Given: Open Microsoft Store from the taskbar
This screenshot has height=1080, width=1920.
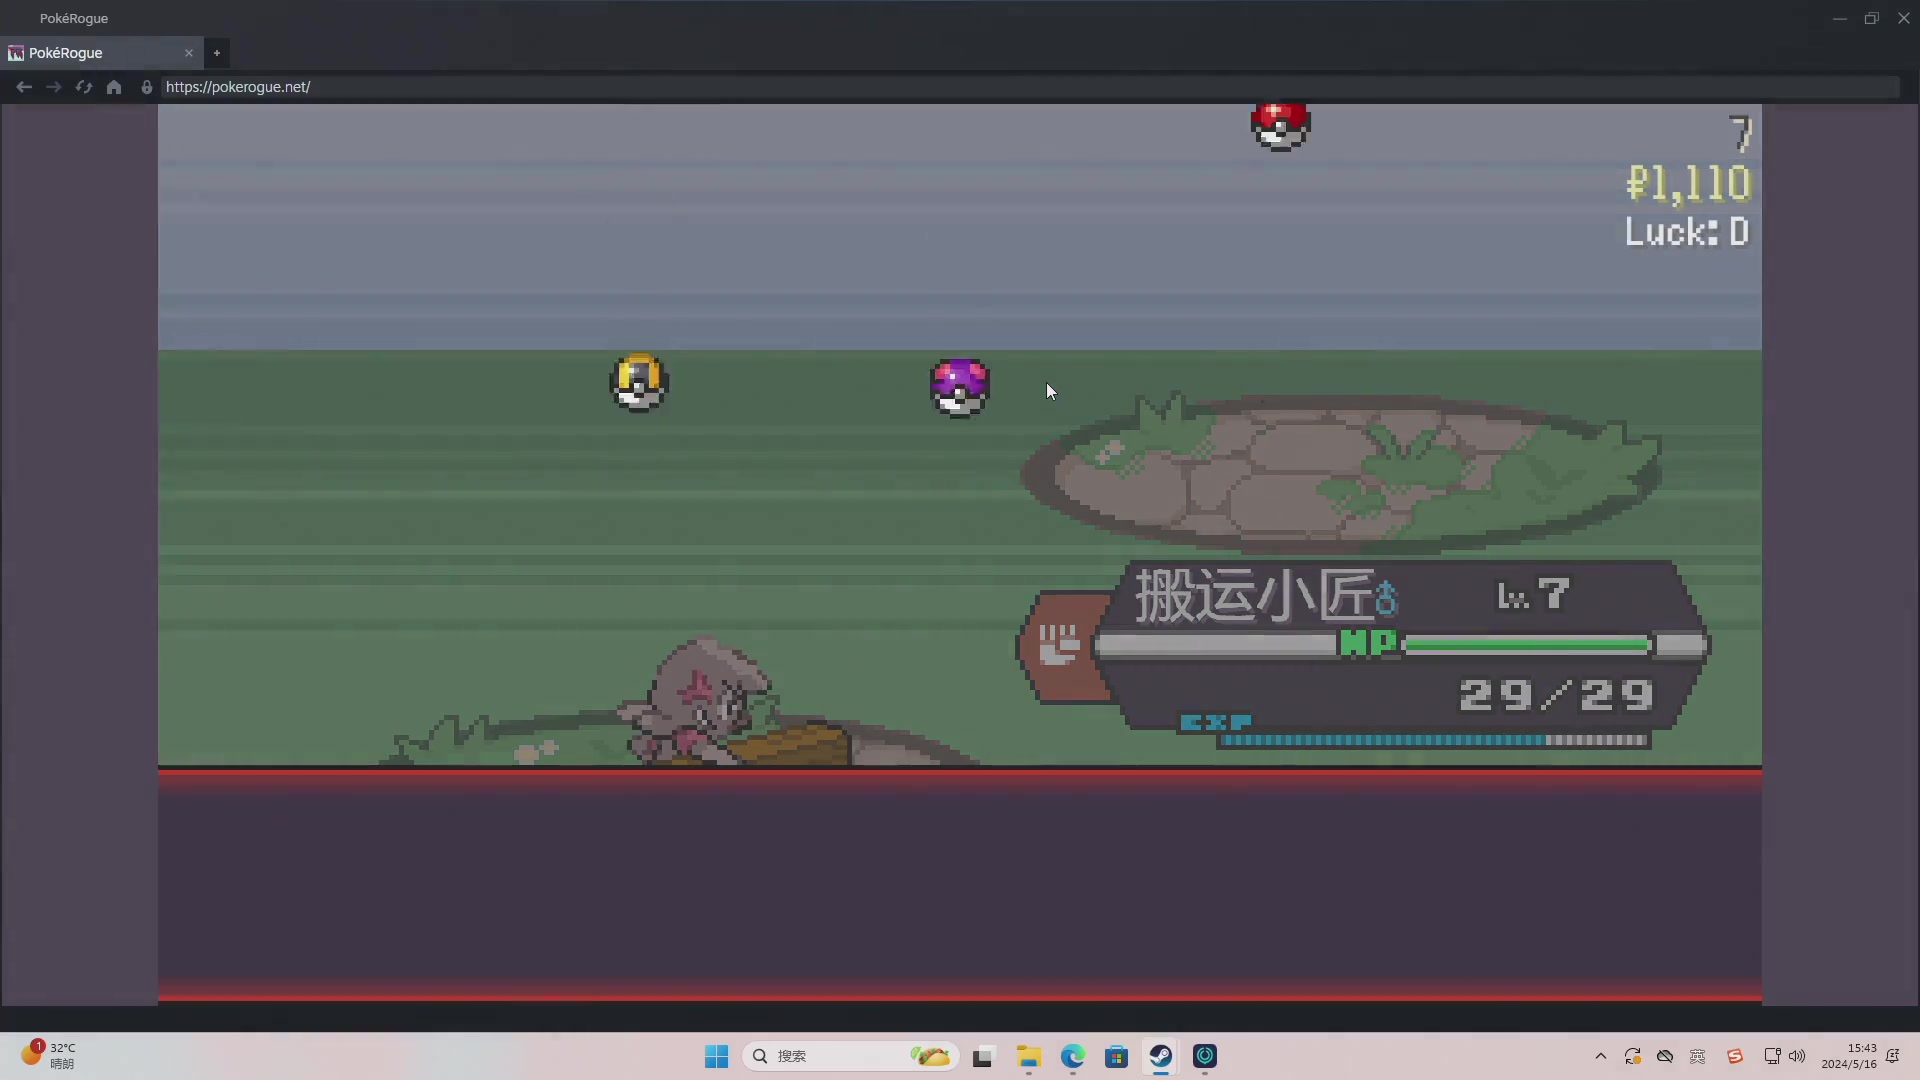Looking at the screenshot, I should click(1117, 1056).
